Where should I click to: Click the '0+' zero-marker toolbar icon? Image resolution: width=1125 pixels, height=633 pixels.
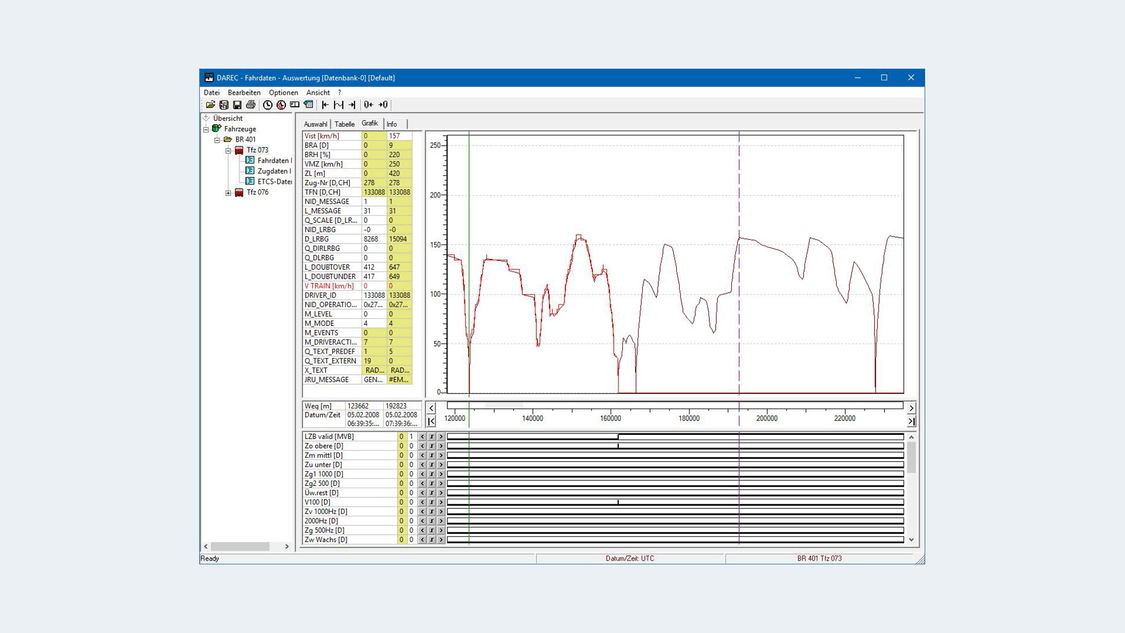(369, 105)
